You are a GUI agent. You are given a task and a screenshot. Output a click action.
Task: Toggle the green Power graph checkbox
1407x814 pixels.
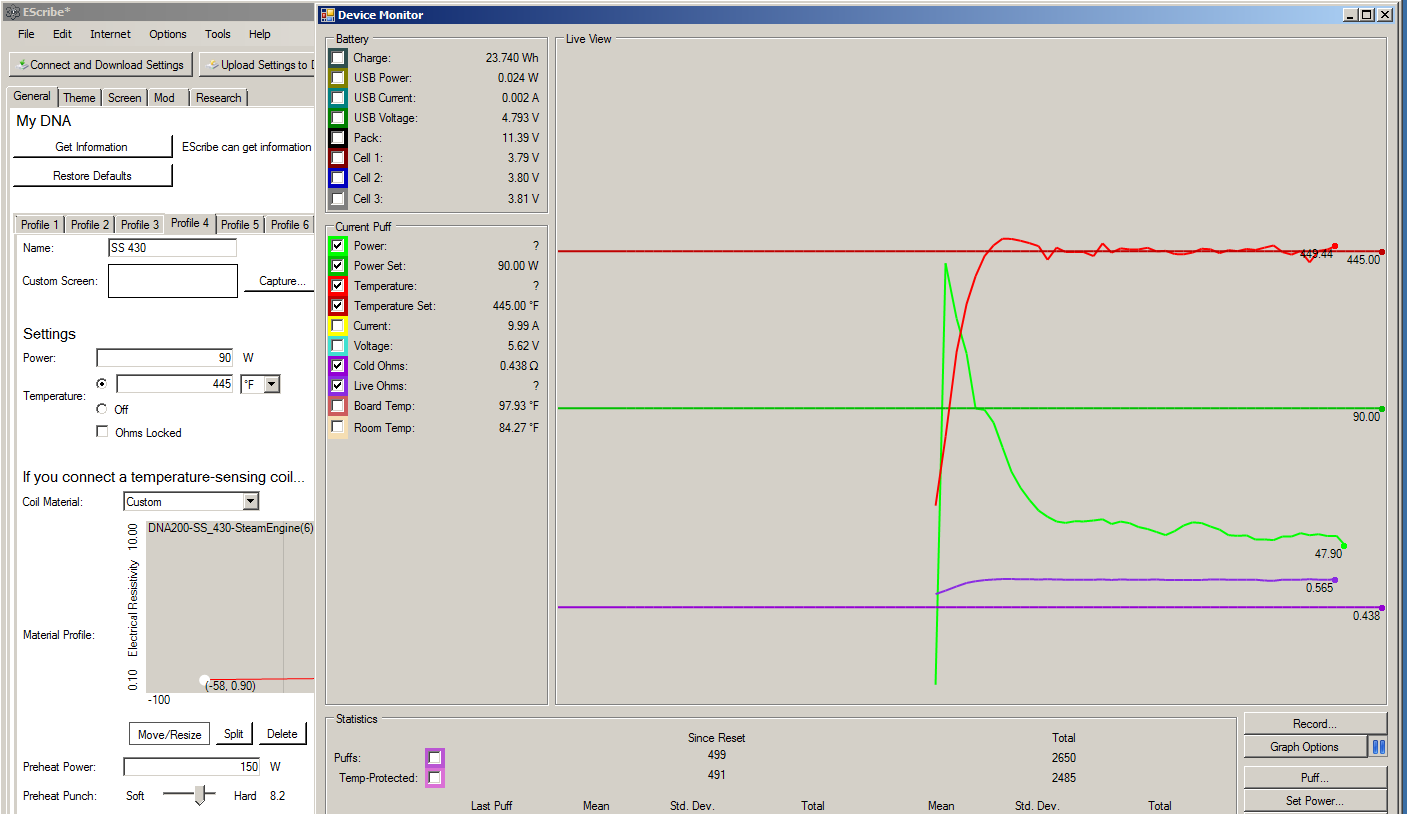(x=338, y=246)
